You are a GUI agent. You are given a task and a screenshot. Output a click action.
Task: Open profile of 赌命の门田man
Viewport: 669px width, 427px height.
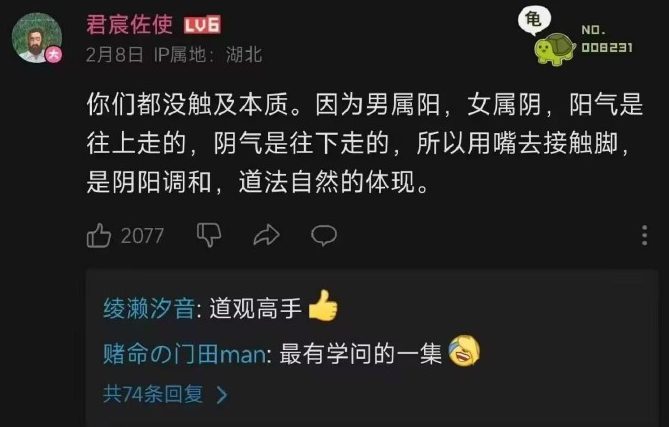point(185,354)
